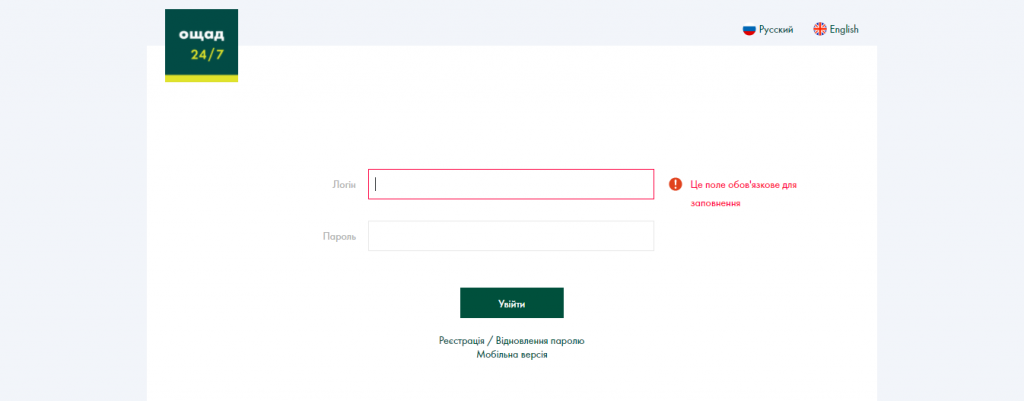Click the Пароль field label

pyautogui.click(x=340, y=236)
